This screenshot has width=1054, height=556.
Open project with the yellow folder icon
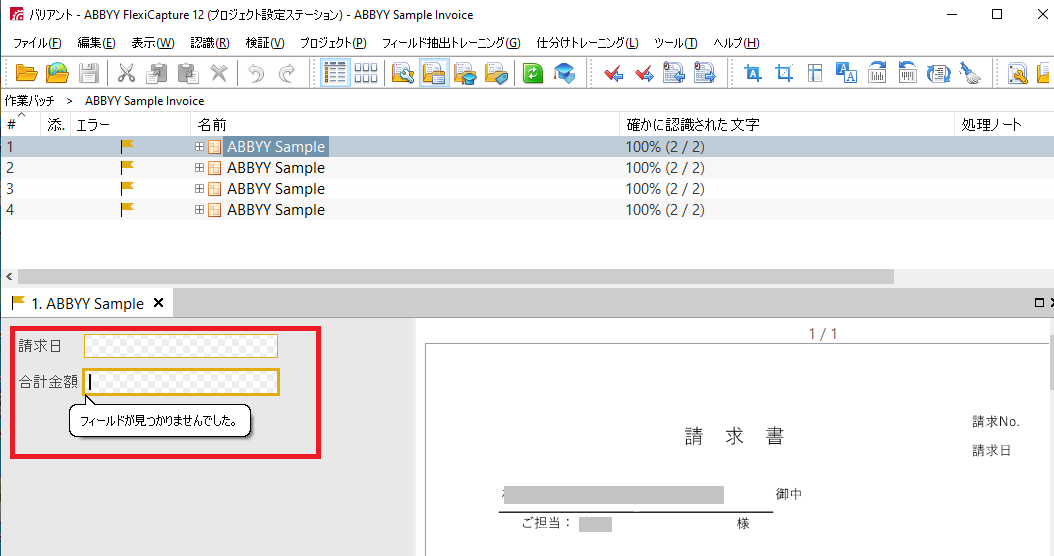pyautogui.click(x=26, y=73)
